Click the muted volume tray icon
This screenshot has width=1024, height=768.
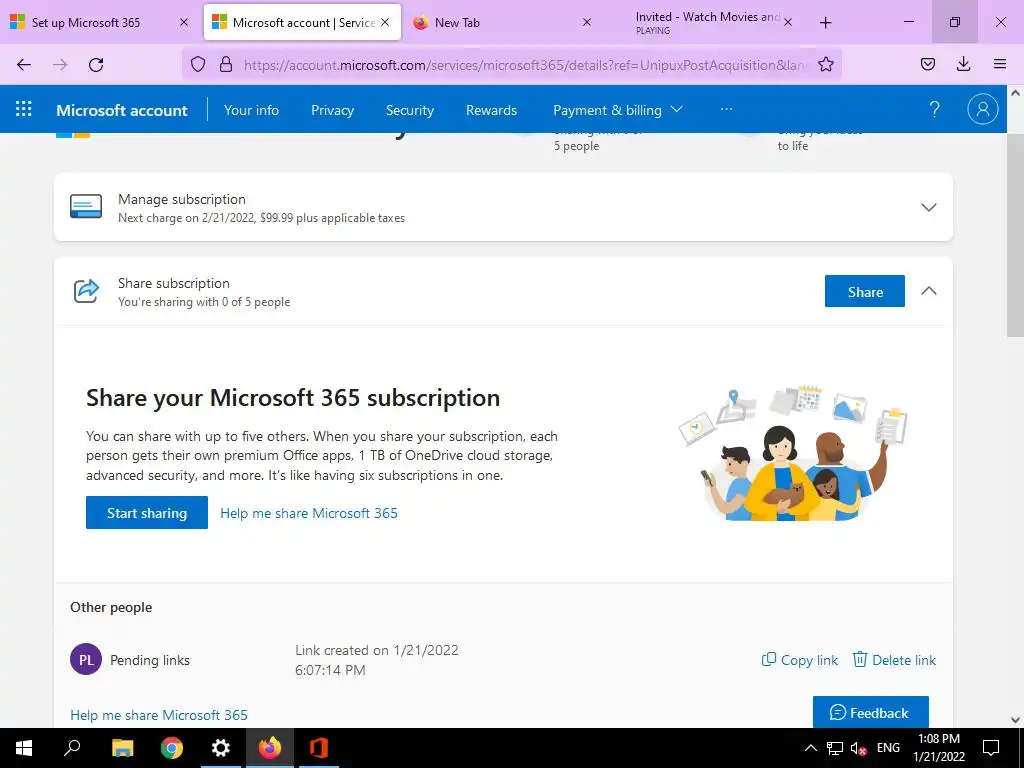tap(859, 748)
